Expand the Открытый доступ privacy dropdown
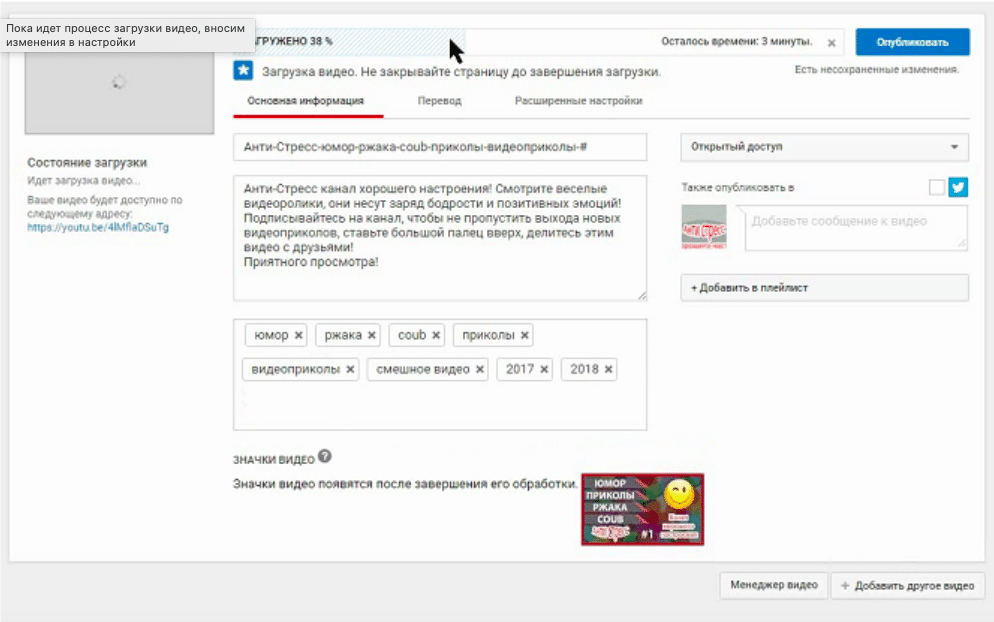Screen dimensions: 994x622 (824, 147)
